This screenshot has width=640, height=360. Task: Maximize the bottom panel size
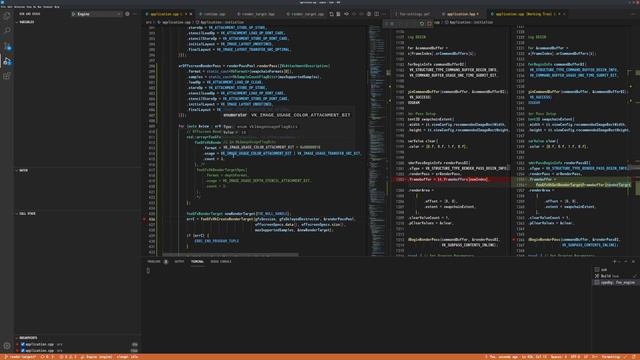click(x=626, y=262)
